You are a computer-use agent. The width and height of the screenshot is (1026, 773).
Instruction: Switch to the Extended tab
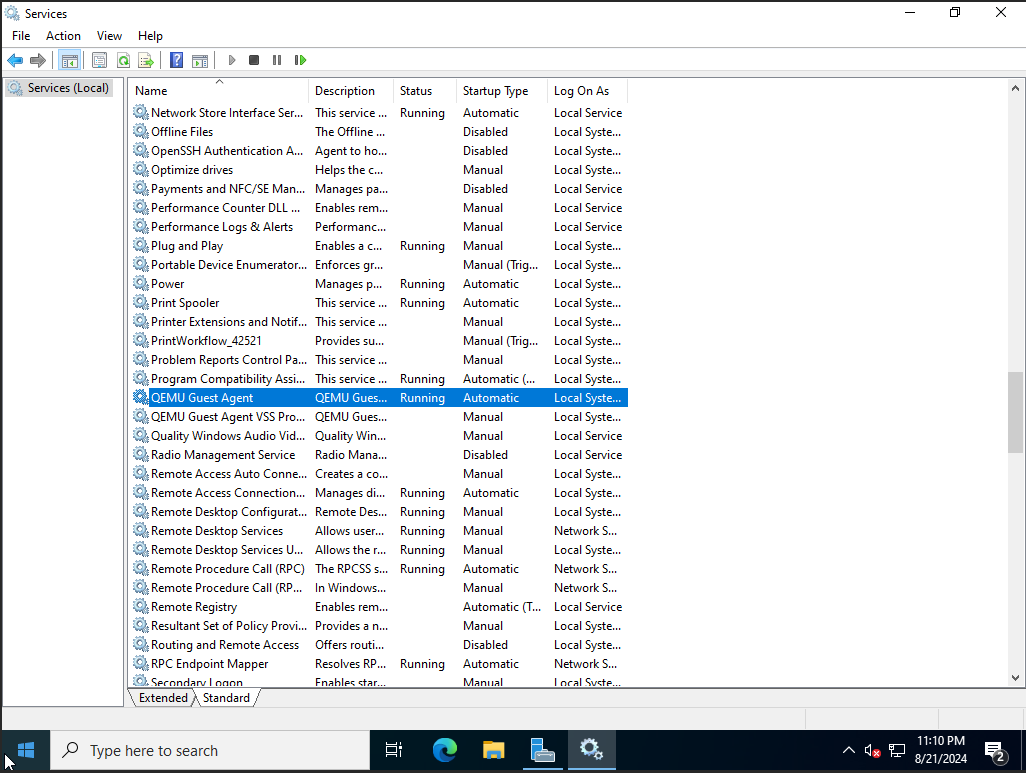(163, 698)
